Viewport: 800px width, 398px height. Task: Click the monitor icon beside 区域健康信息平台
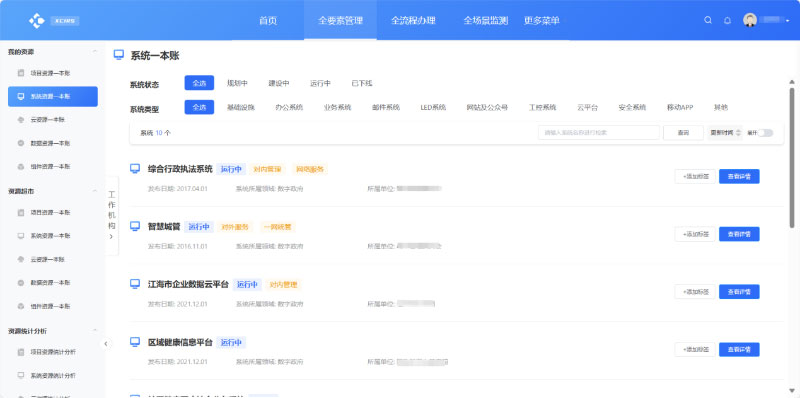(x=135, y=341)
